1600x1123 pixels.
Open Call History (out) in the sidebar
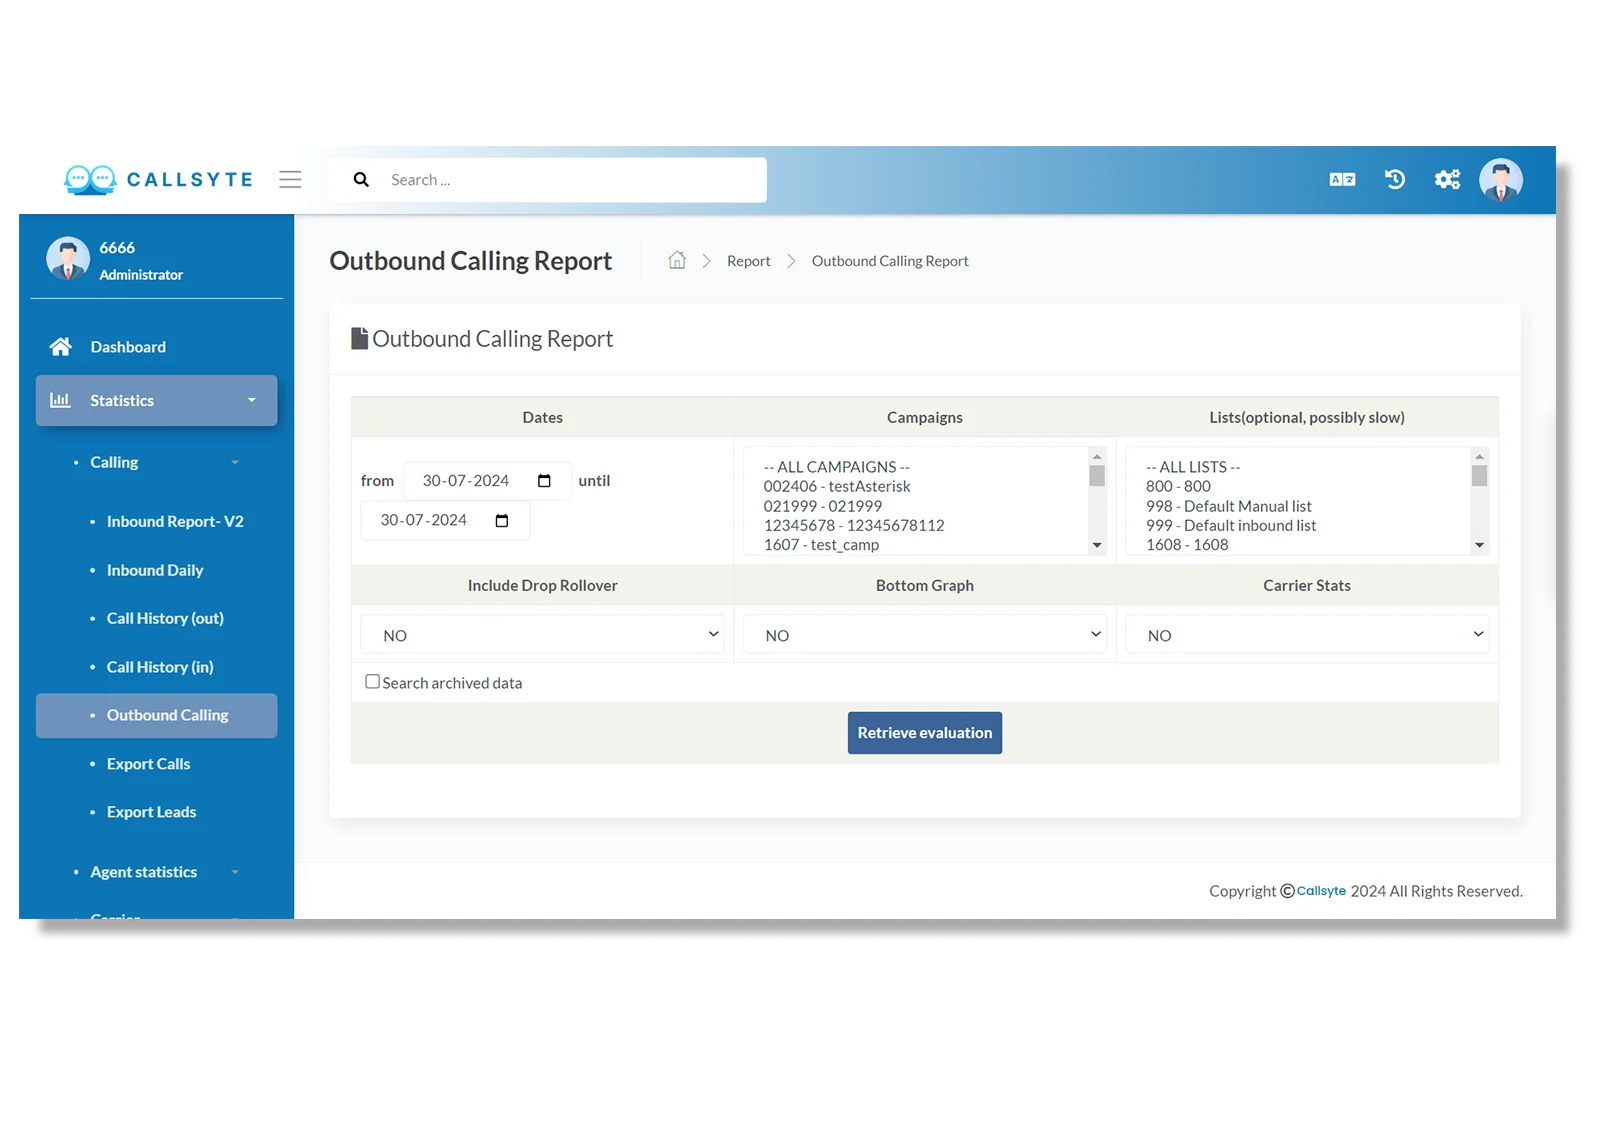(165, 618)
